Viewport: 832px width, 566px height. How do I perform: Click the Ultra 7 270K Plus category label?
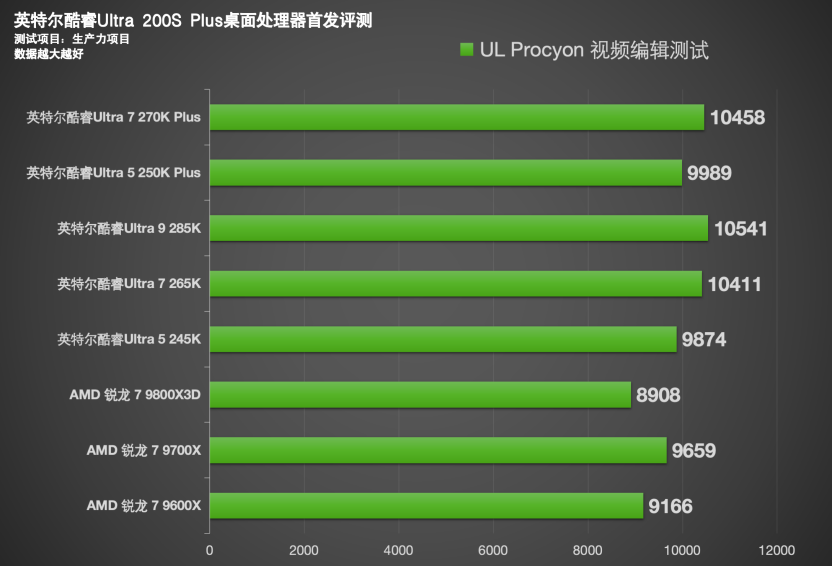113,118
